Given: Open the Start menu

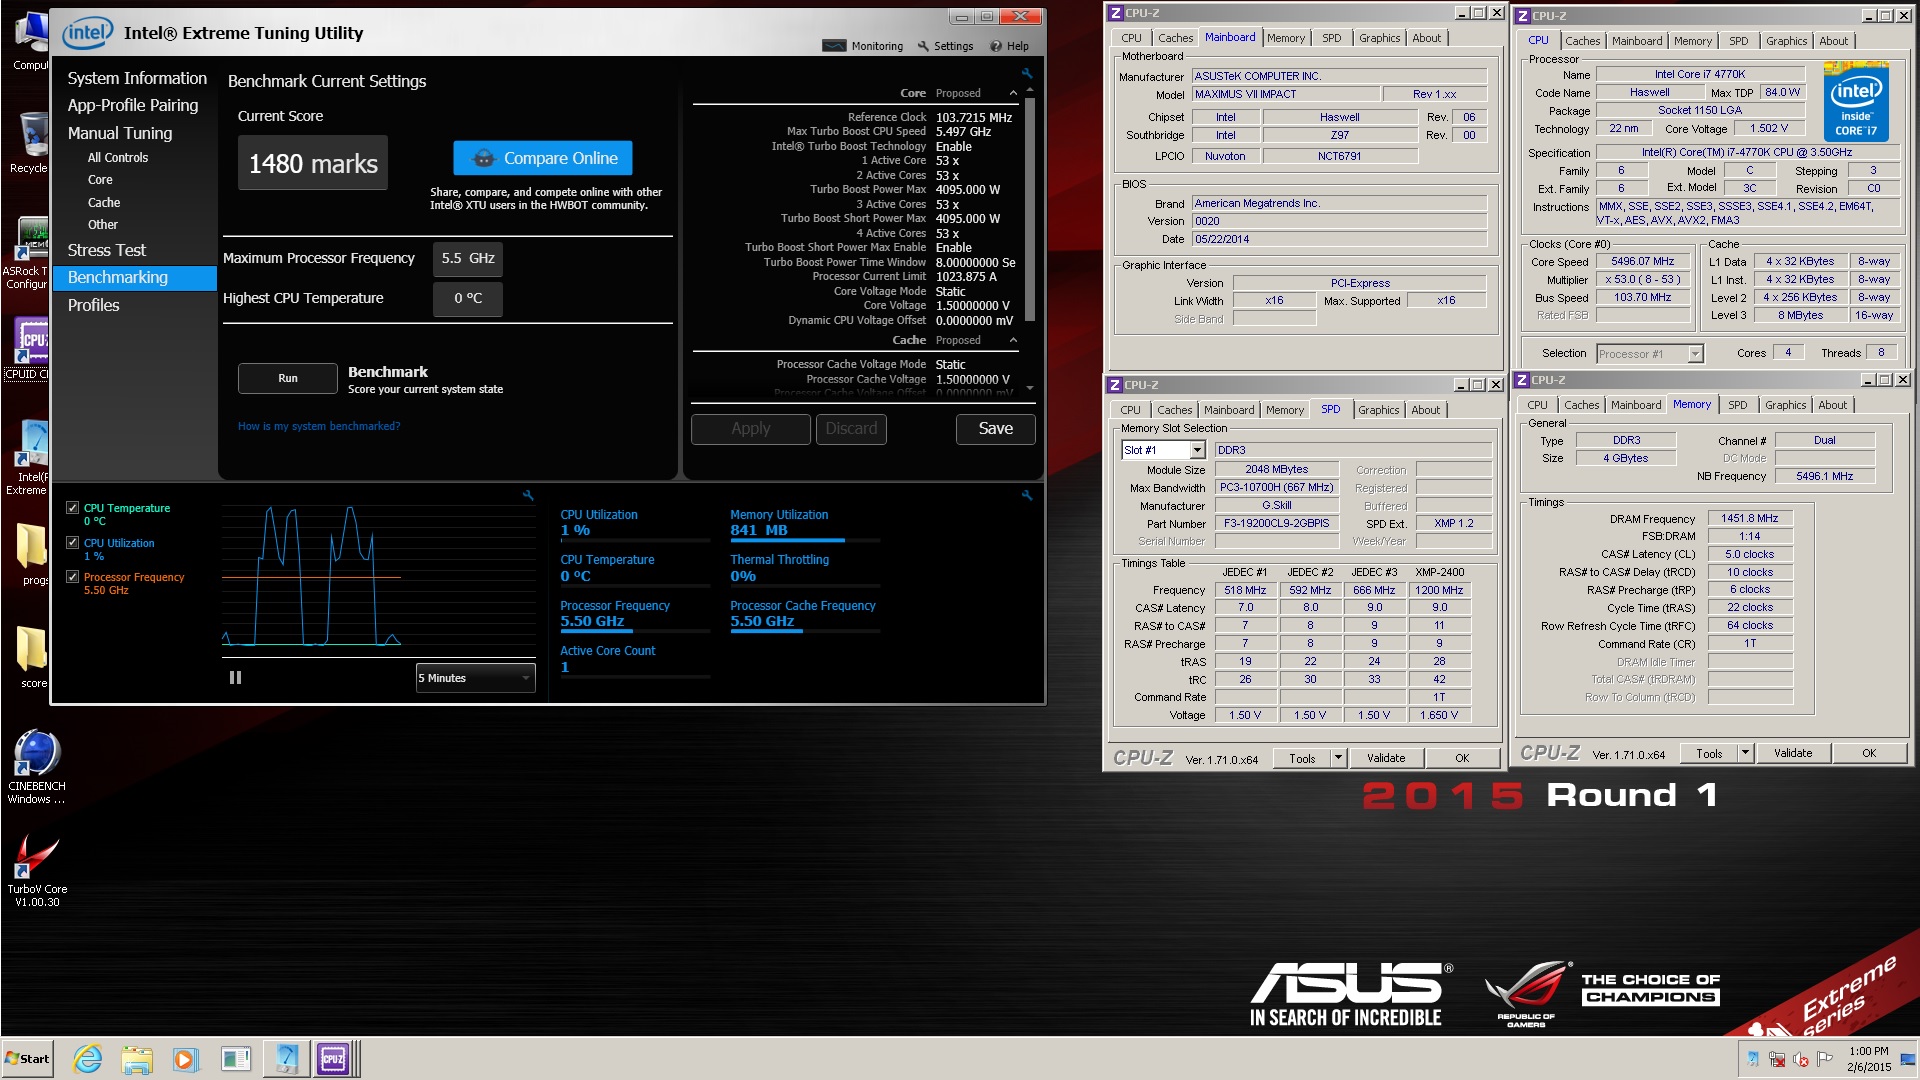Looking at the screenshot, I should click(x=28, y=1058).
